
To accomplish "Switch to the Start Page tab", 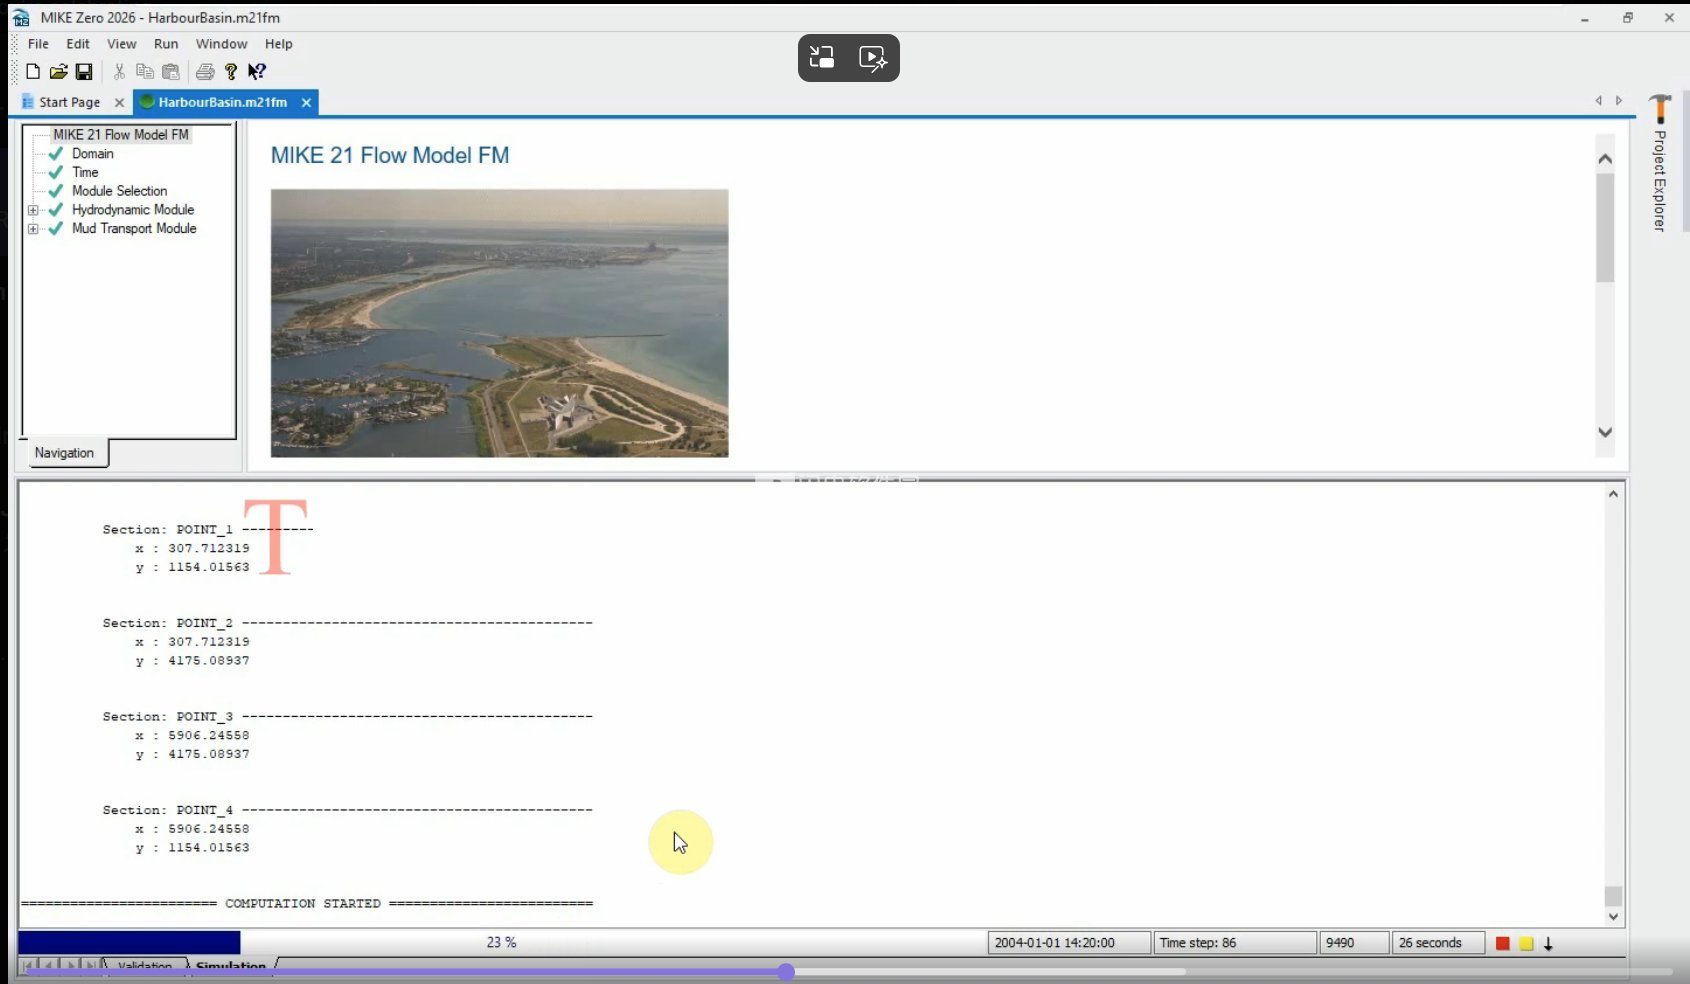I will [x=69, y=102].
